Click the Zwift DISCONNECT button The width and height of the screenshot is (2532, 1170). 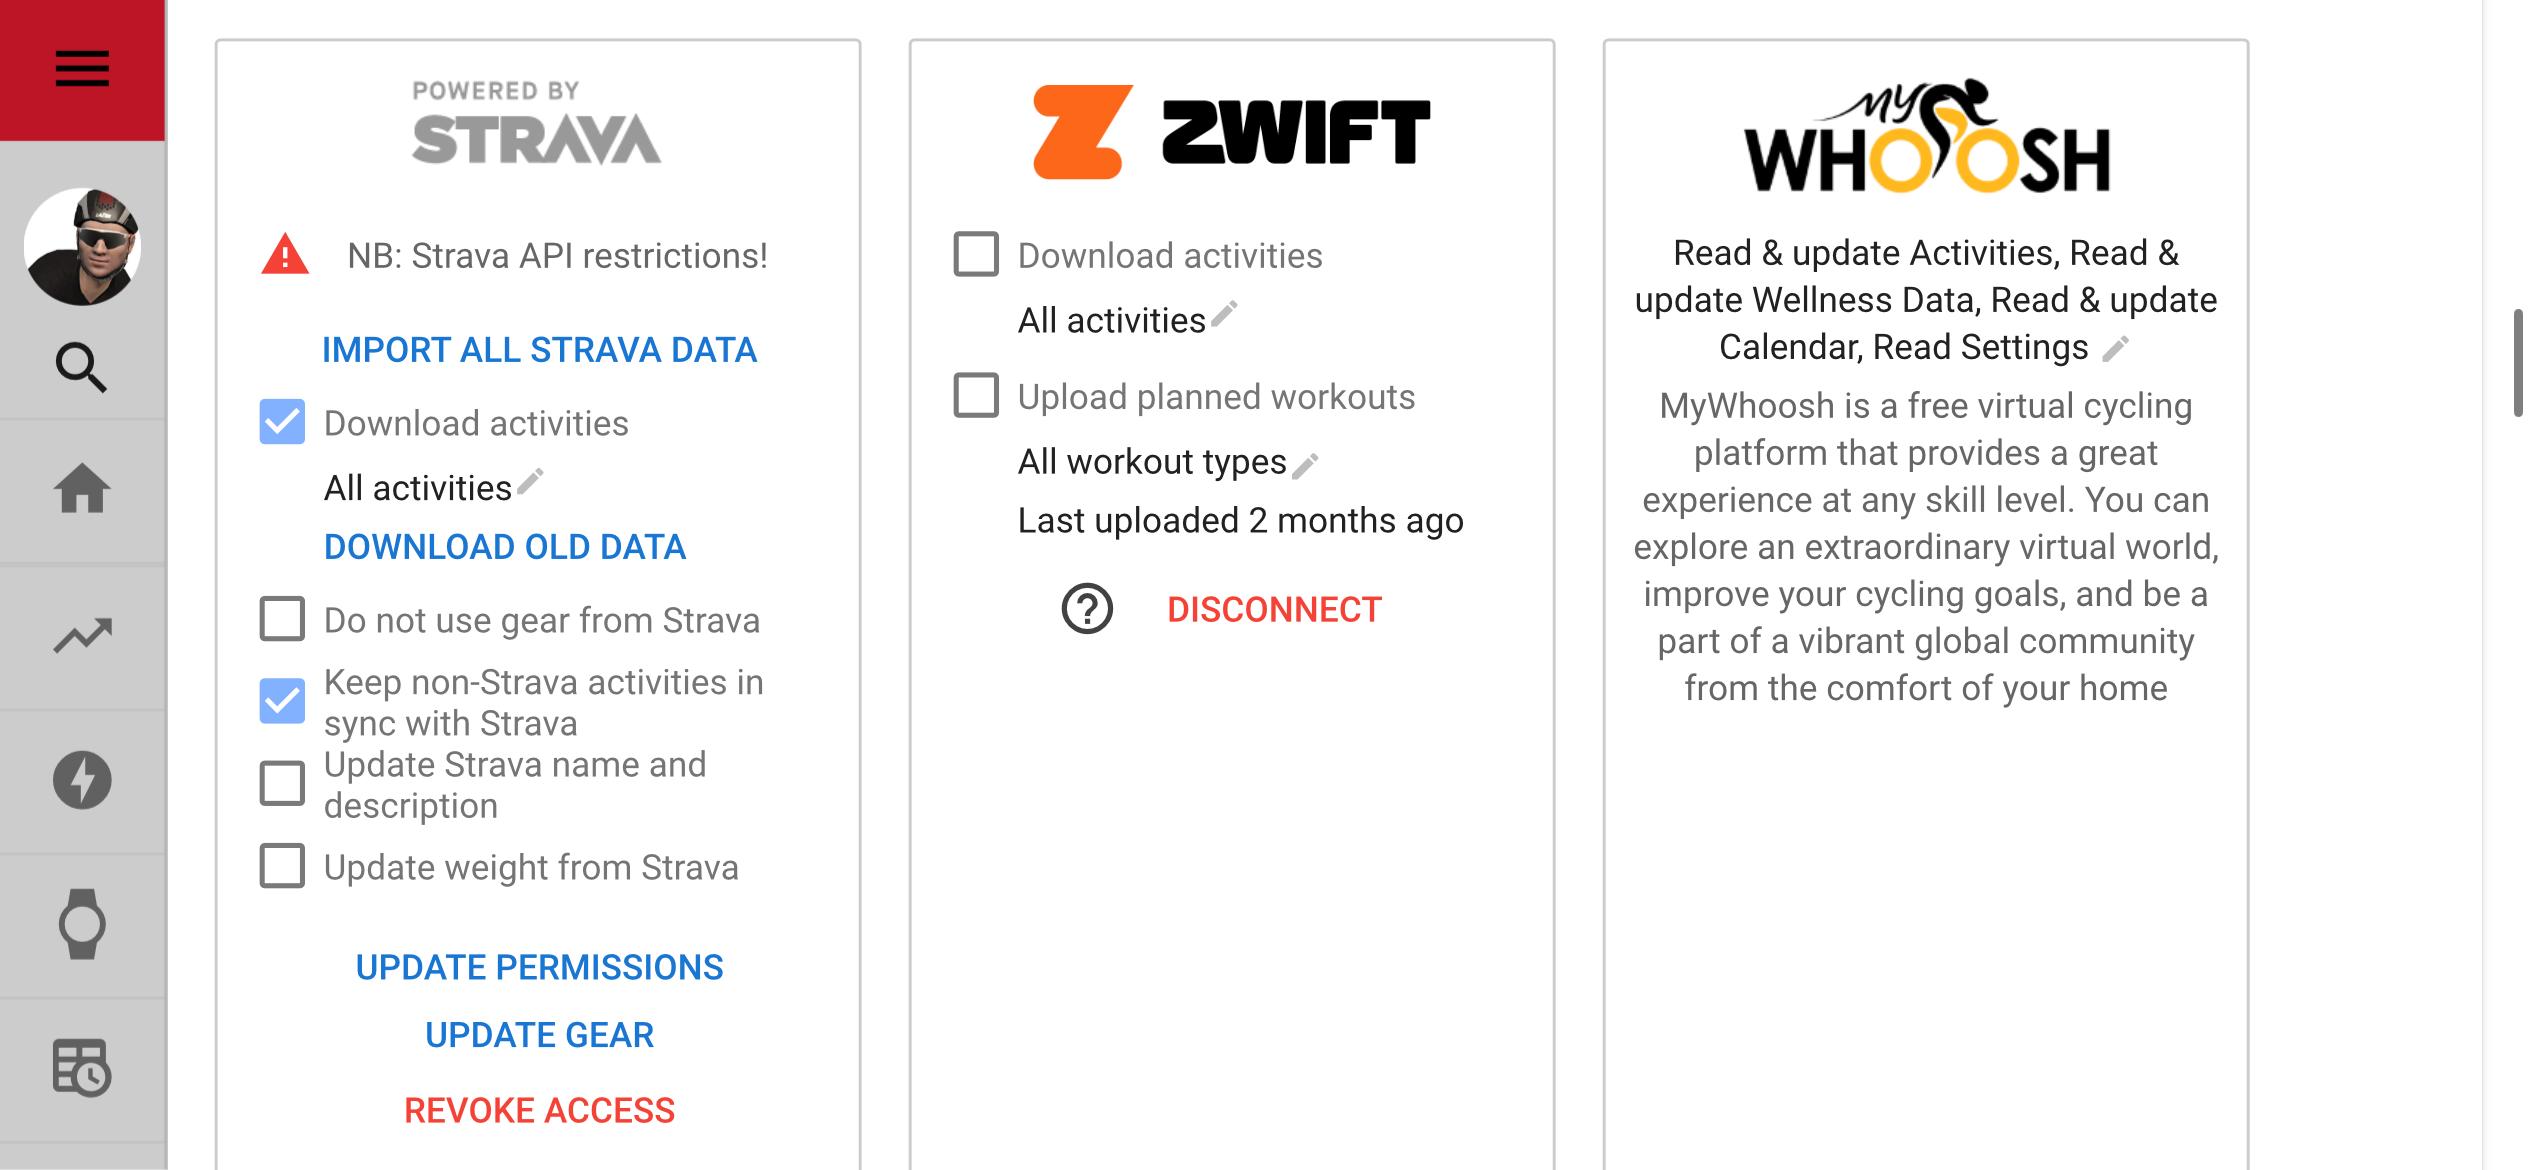(x=1274, y=609)
